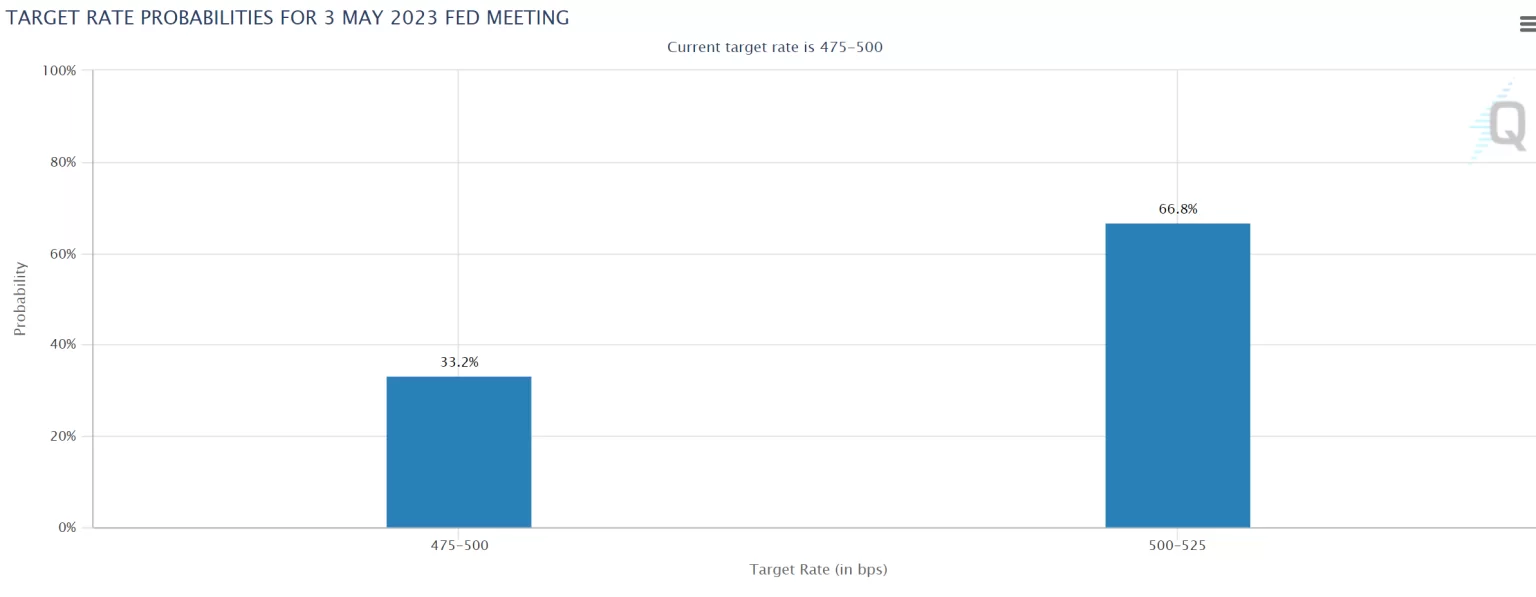Image resolution: width=1536 pixels, height=597 pixels.
Task: Click the 33.2% data label
Action: [459, 362]
